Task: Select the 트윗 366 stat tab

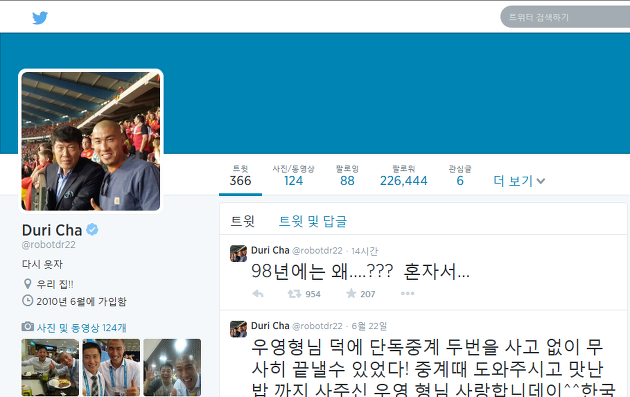Action: pyautogui.click(x=240, y=176)
